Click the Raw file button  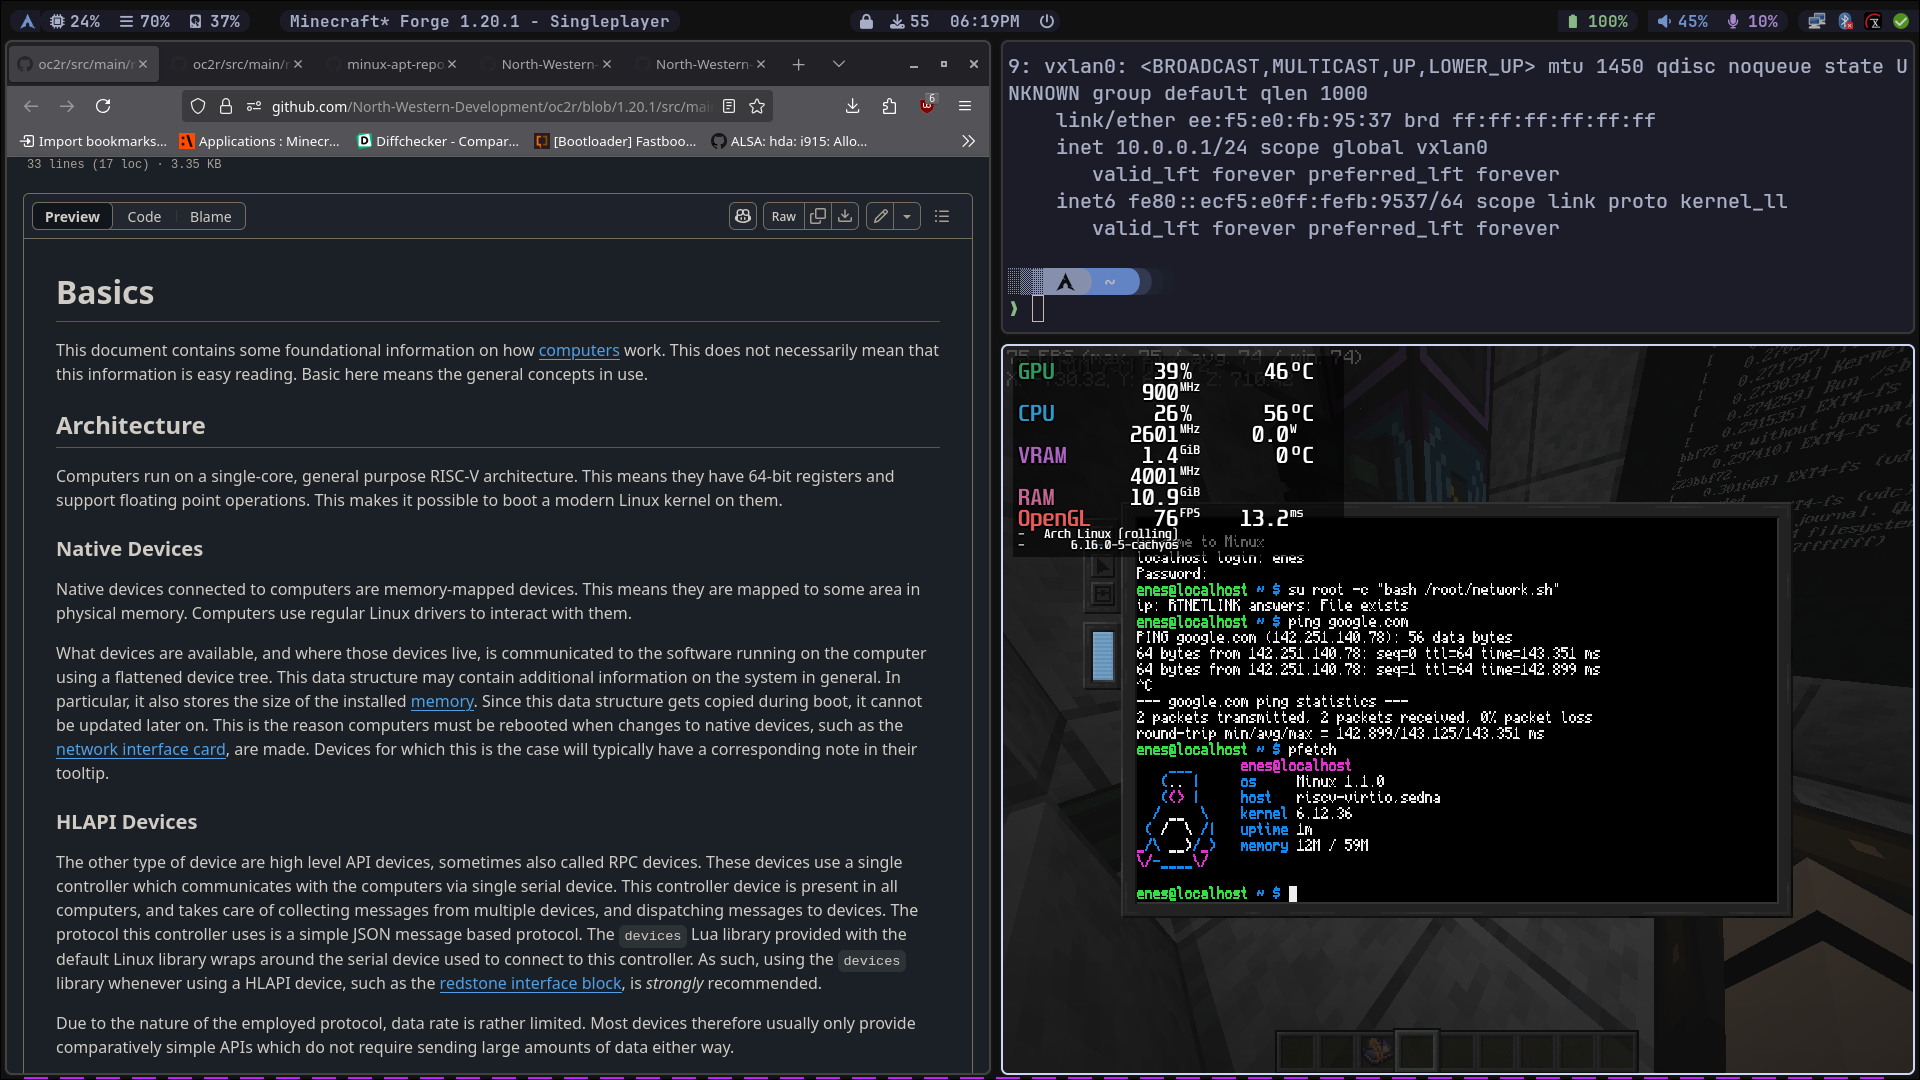pyautogui.click(x=784, y=216)
